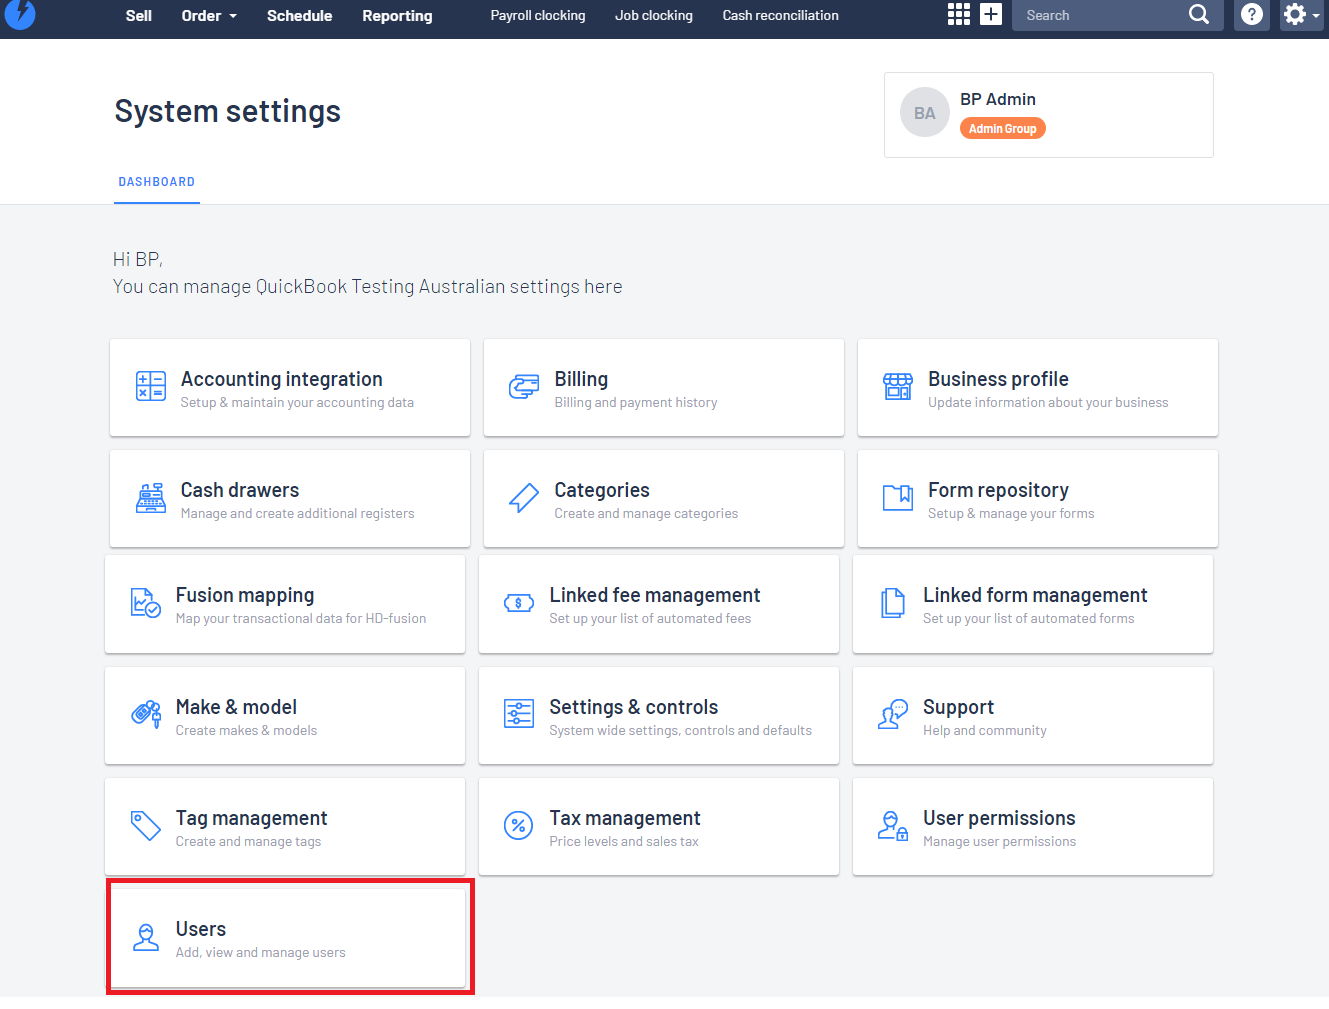The height and width of the screenshot is (1009, 1329).
Task: Click 'Set up your list of automated fees' text
Action: [x=650, y=618]
